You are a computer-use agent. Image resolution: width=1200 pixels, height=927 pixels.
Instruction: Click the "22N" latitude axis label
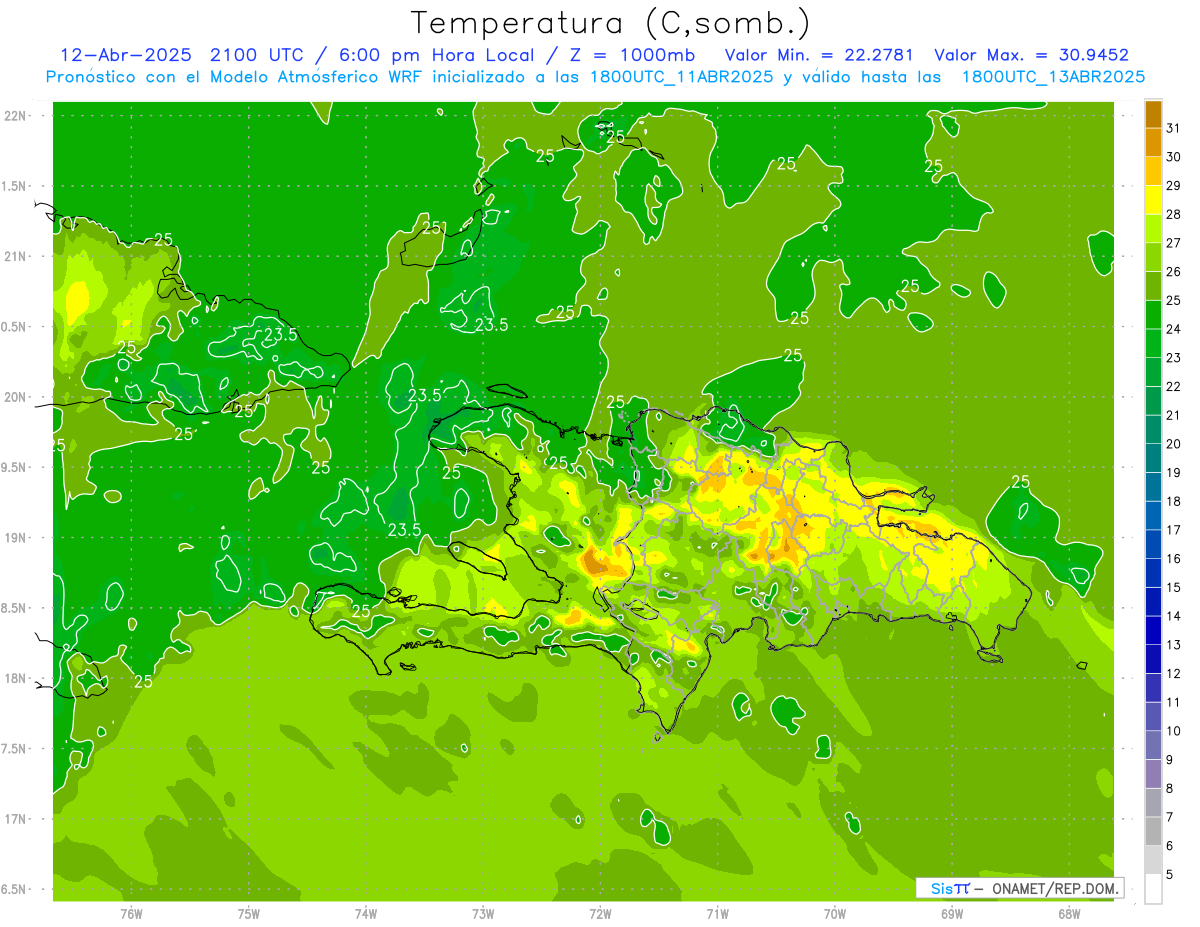[16, 115]
